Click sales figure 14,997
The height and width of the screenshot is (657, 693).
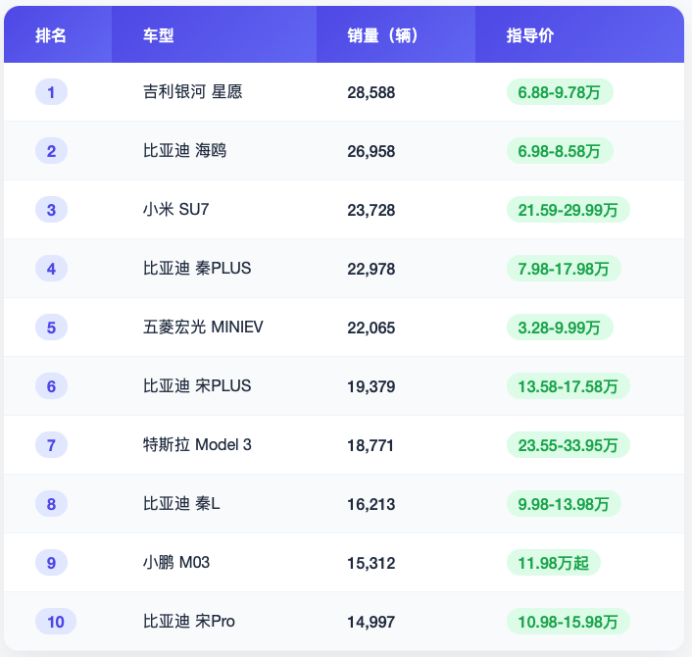point(371,621)
